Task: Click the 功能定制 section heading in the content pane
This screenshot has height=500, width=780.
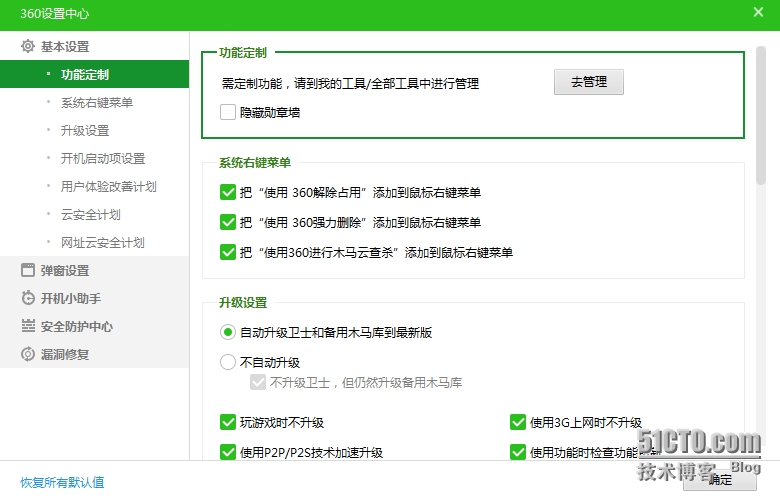Action: [243, 52]
